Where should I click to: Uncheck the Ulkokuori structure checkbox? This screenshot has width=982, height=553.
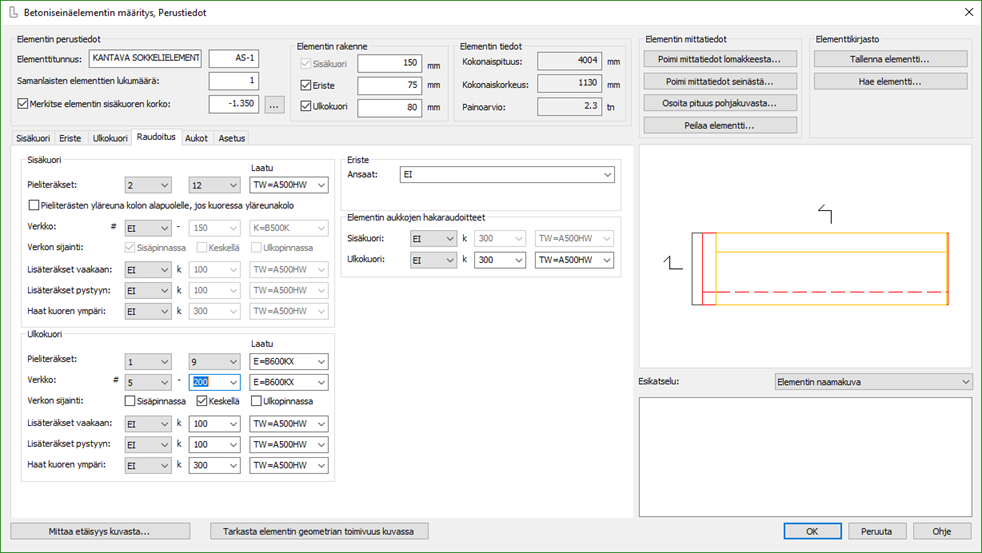pyautogui.click(x=308, y=108)
